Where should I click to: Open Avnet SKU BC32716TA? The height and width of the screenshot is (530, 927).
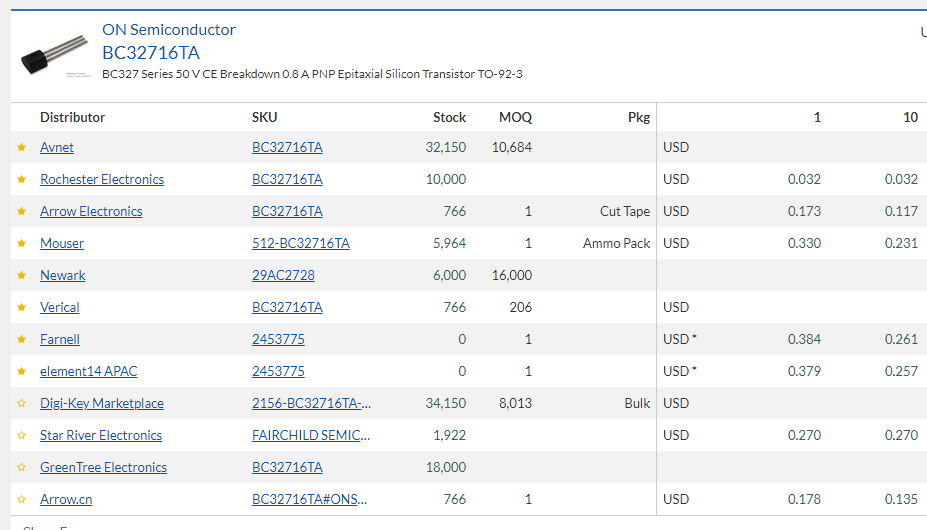(287, 147)
